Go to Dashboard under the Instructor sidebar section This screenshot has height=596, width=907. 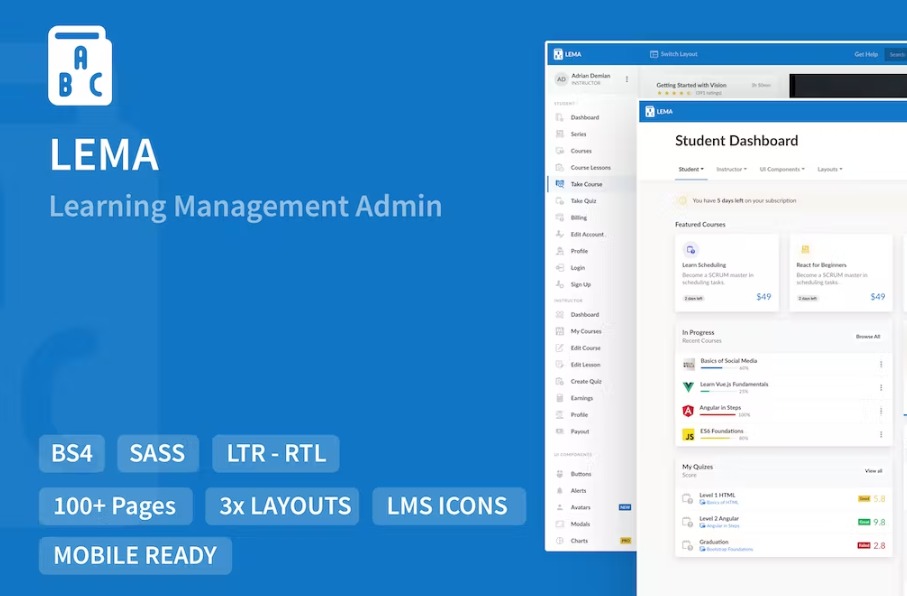pyautogui.click(x=585, y=315)
